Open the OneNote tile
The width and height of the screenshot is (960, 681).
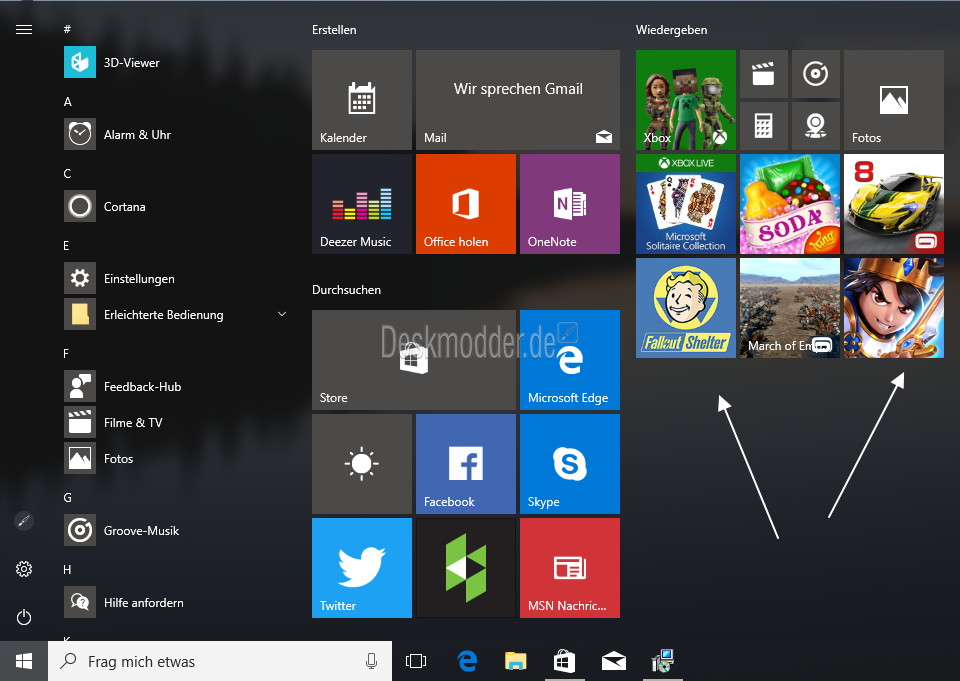(570, 204)
